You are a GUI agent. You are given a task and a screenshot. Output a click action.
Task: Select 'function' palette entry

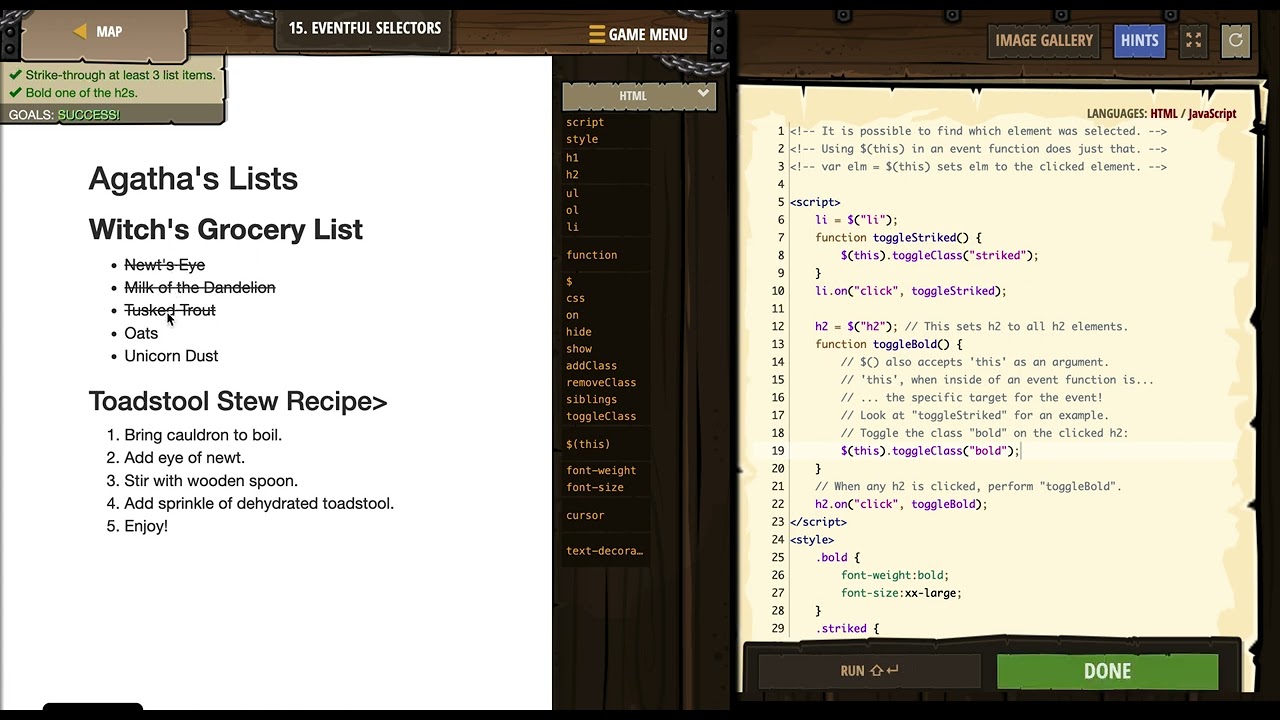pyautogui.click(x=591, y=255)
